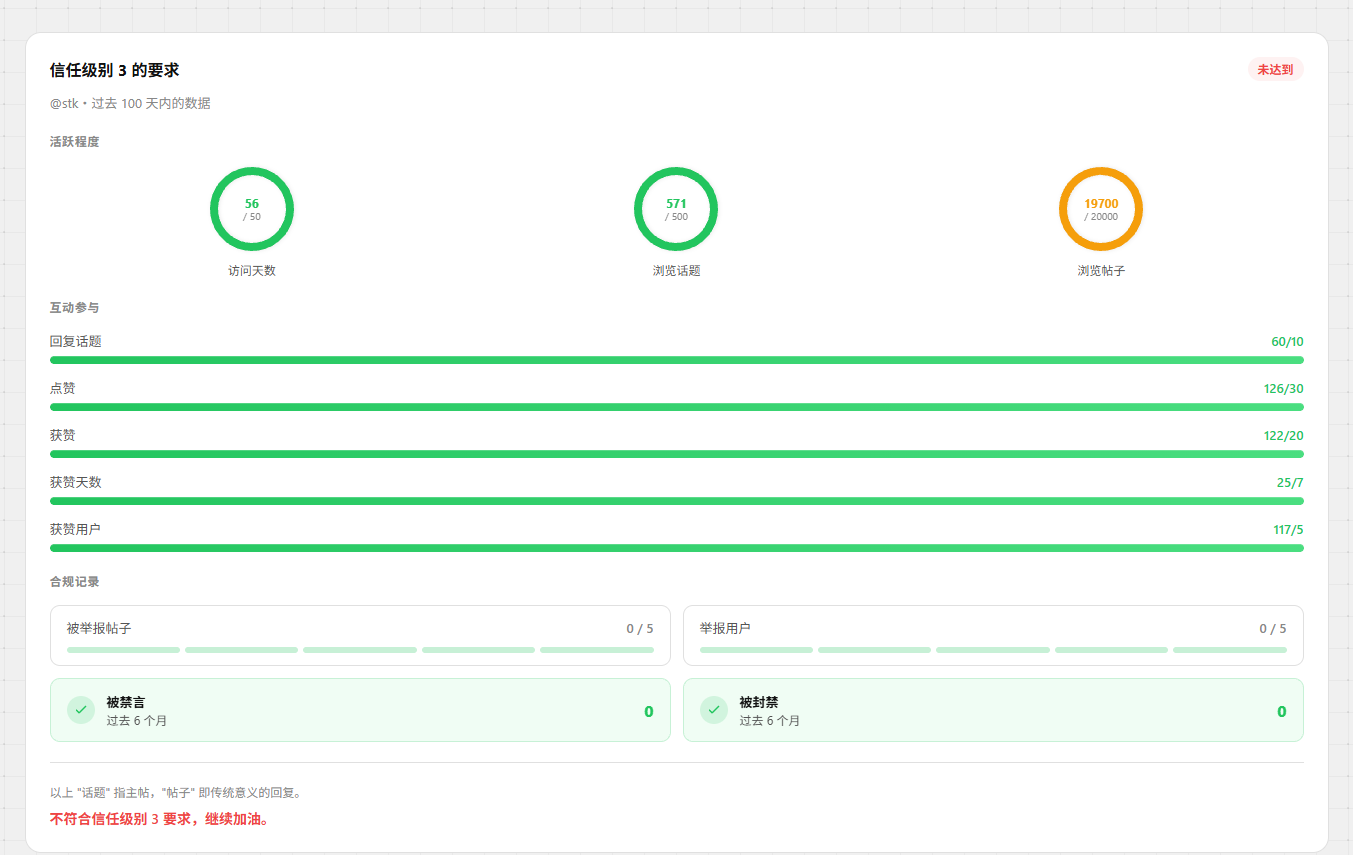Screen dimensions: 1353x855
Task: Click the 60/10 value
Action: pyautogui.click(x=1287, y=342)
